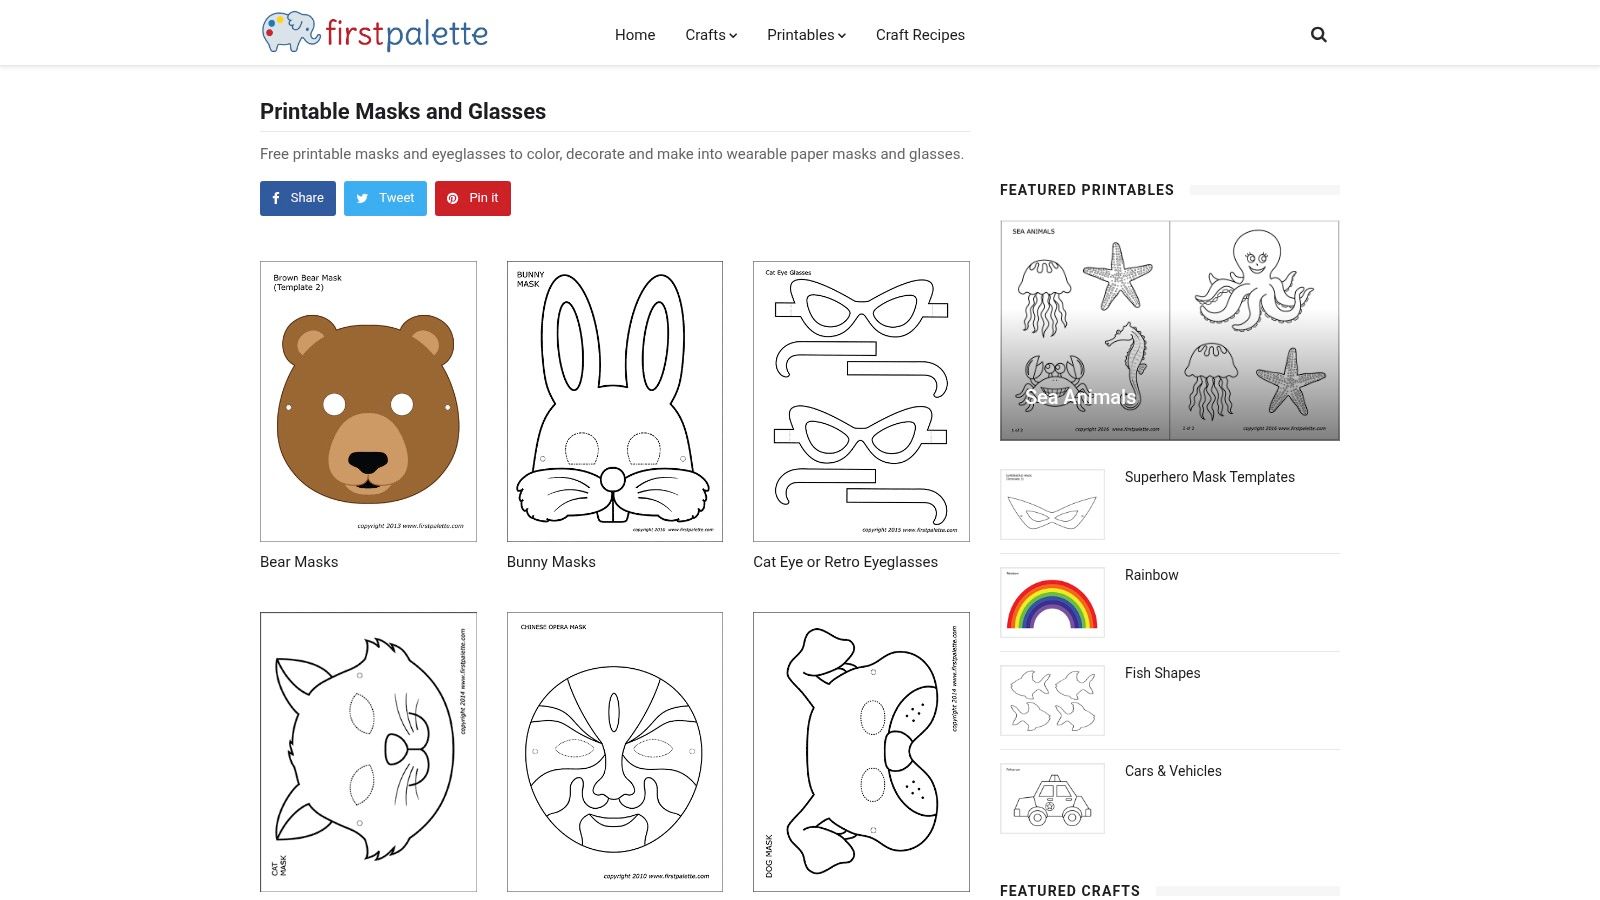Click the police car icon thumbnail
Screen dimensions: 1600x900
pos(1052,797)
